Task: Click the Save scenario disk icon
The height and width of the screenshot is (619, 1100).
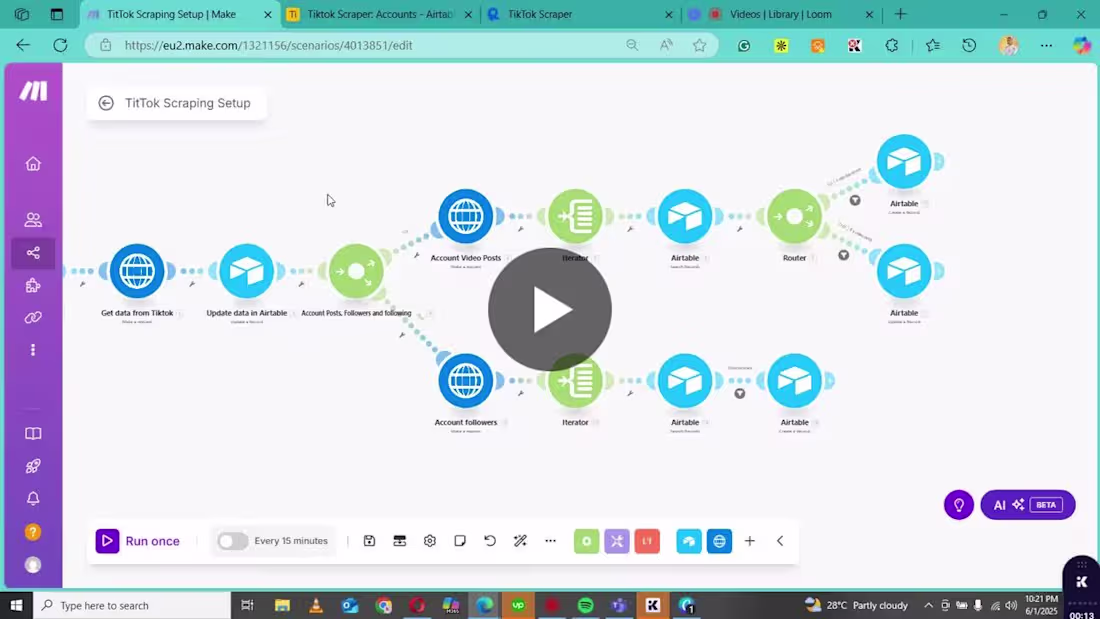Action: click(369, 540)
